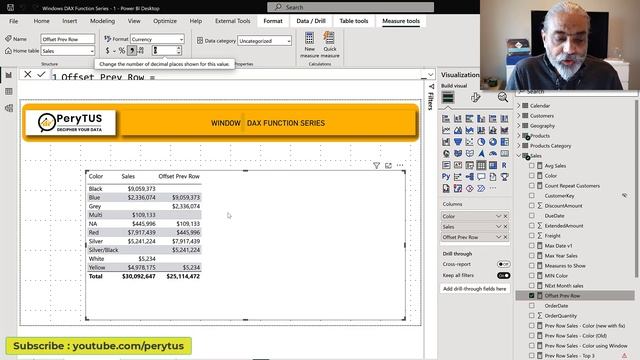The height and width of the screenshot is (360, 640).
Task: Uncheck Offset Prev Row field checkbox
Action: 531,296
